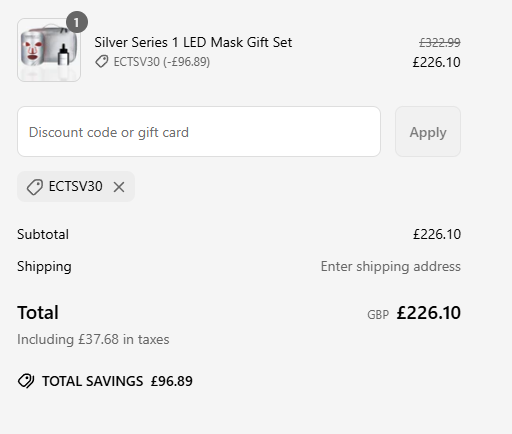Select the Silver Series 1 LED Mask title

click(193, 42)
